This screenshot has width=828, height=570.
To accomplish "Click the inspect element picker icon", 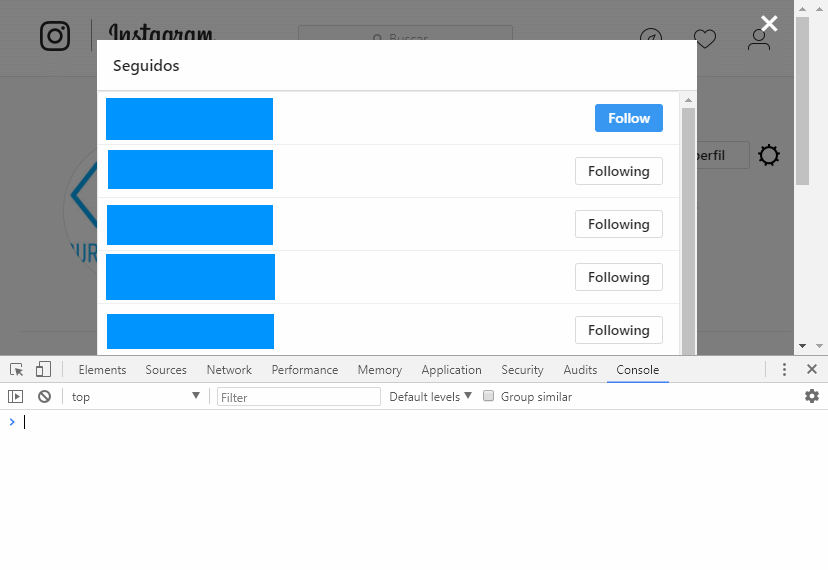I will click(16, 370).
